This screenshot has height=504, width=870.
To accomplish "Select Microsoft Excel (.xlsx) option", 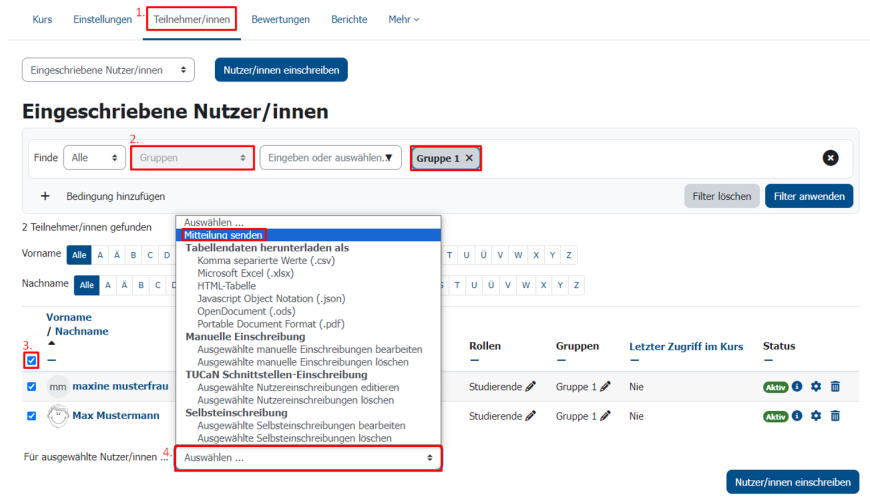I will (x=245, y=273).
